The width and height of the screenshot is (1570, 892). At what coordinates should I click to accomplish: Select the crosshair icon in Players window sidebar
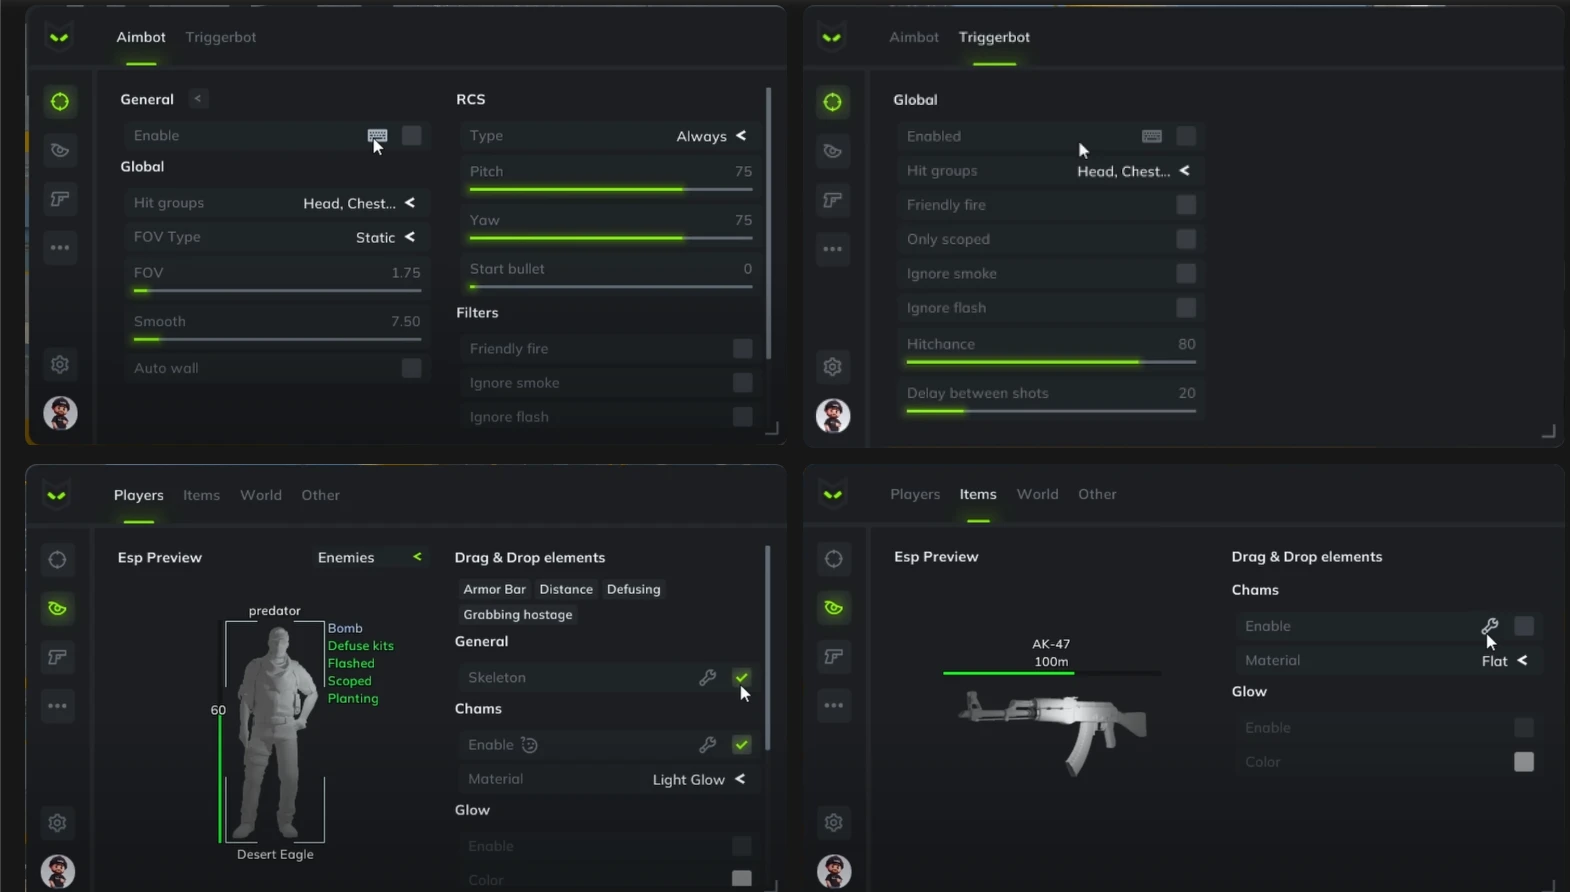pos(57,559)
